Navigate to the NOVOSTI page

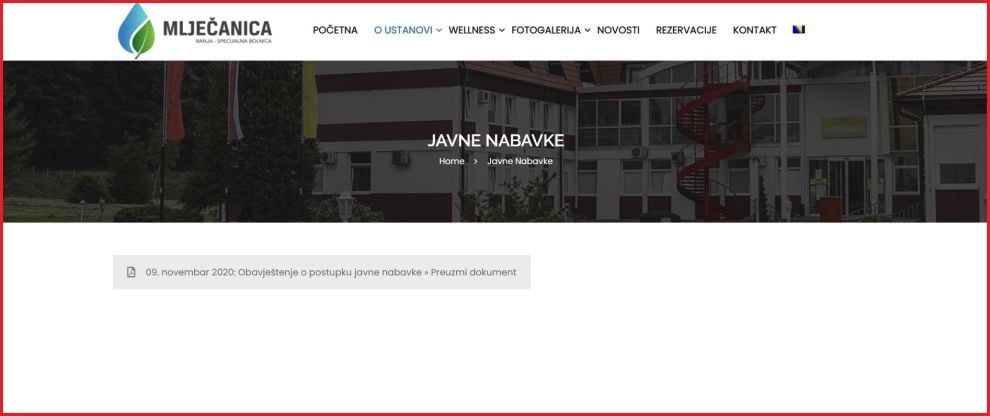point(618,30)
